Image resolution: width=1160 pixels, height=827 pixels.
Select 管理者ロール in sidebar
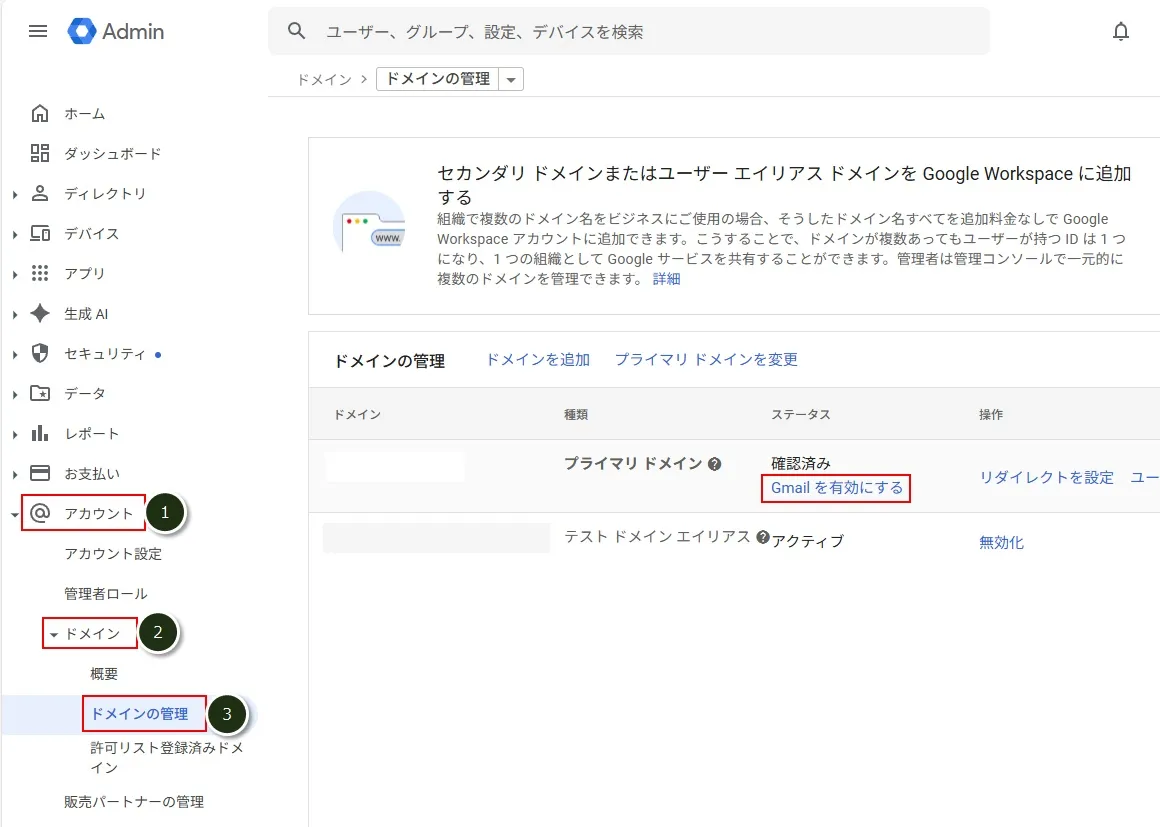(x=105, y=593)
